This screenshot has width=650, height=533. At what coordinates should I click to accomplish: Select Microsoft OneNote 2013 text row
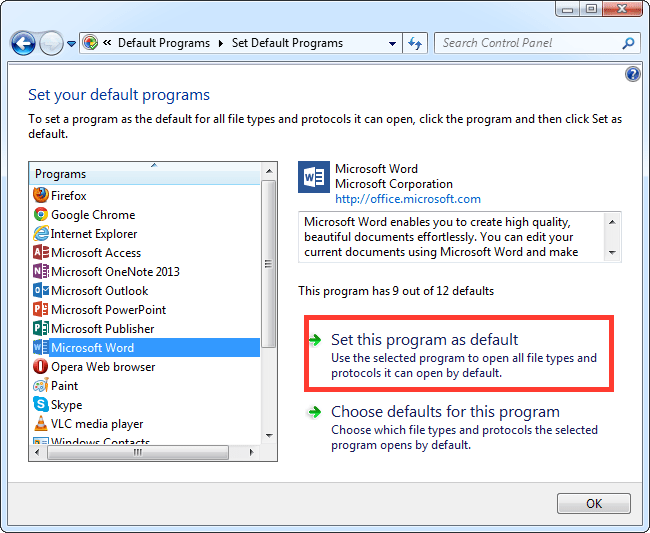[115, 272]
